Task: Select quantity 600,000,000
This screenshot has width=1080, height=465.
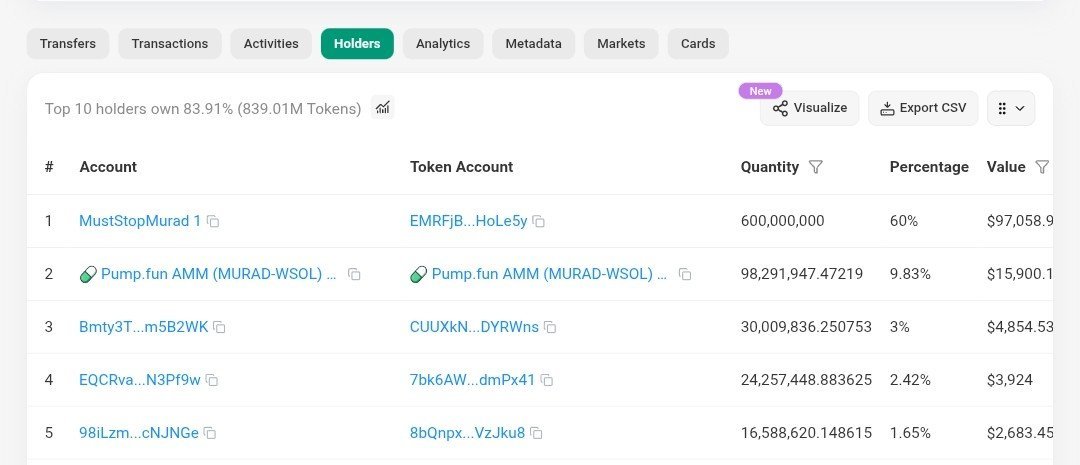Action: 782,221
